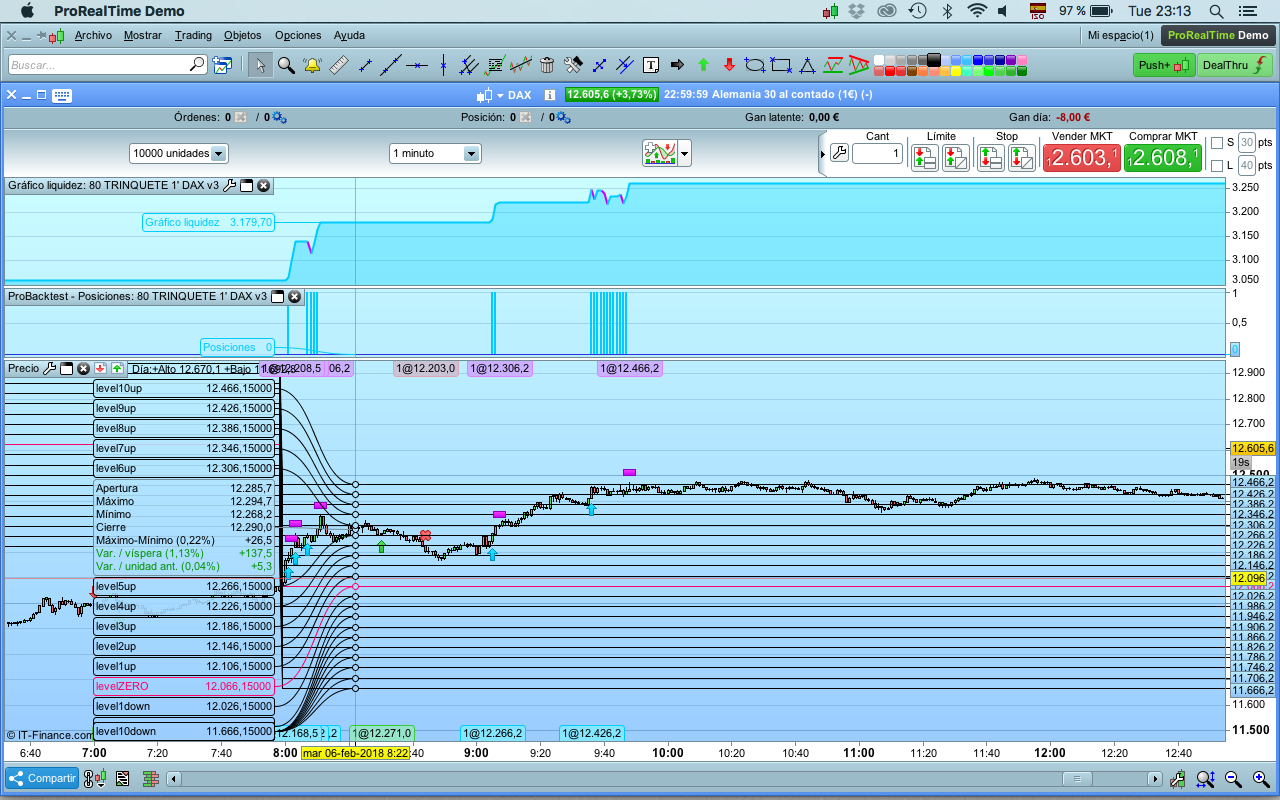Open the Ayuda menu
Screen dimensions: 1280x800
tap(349, 35)
